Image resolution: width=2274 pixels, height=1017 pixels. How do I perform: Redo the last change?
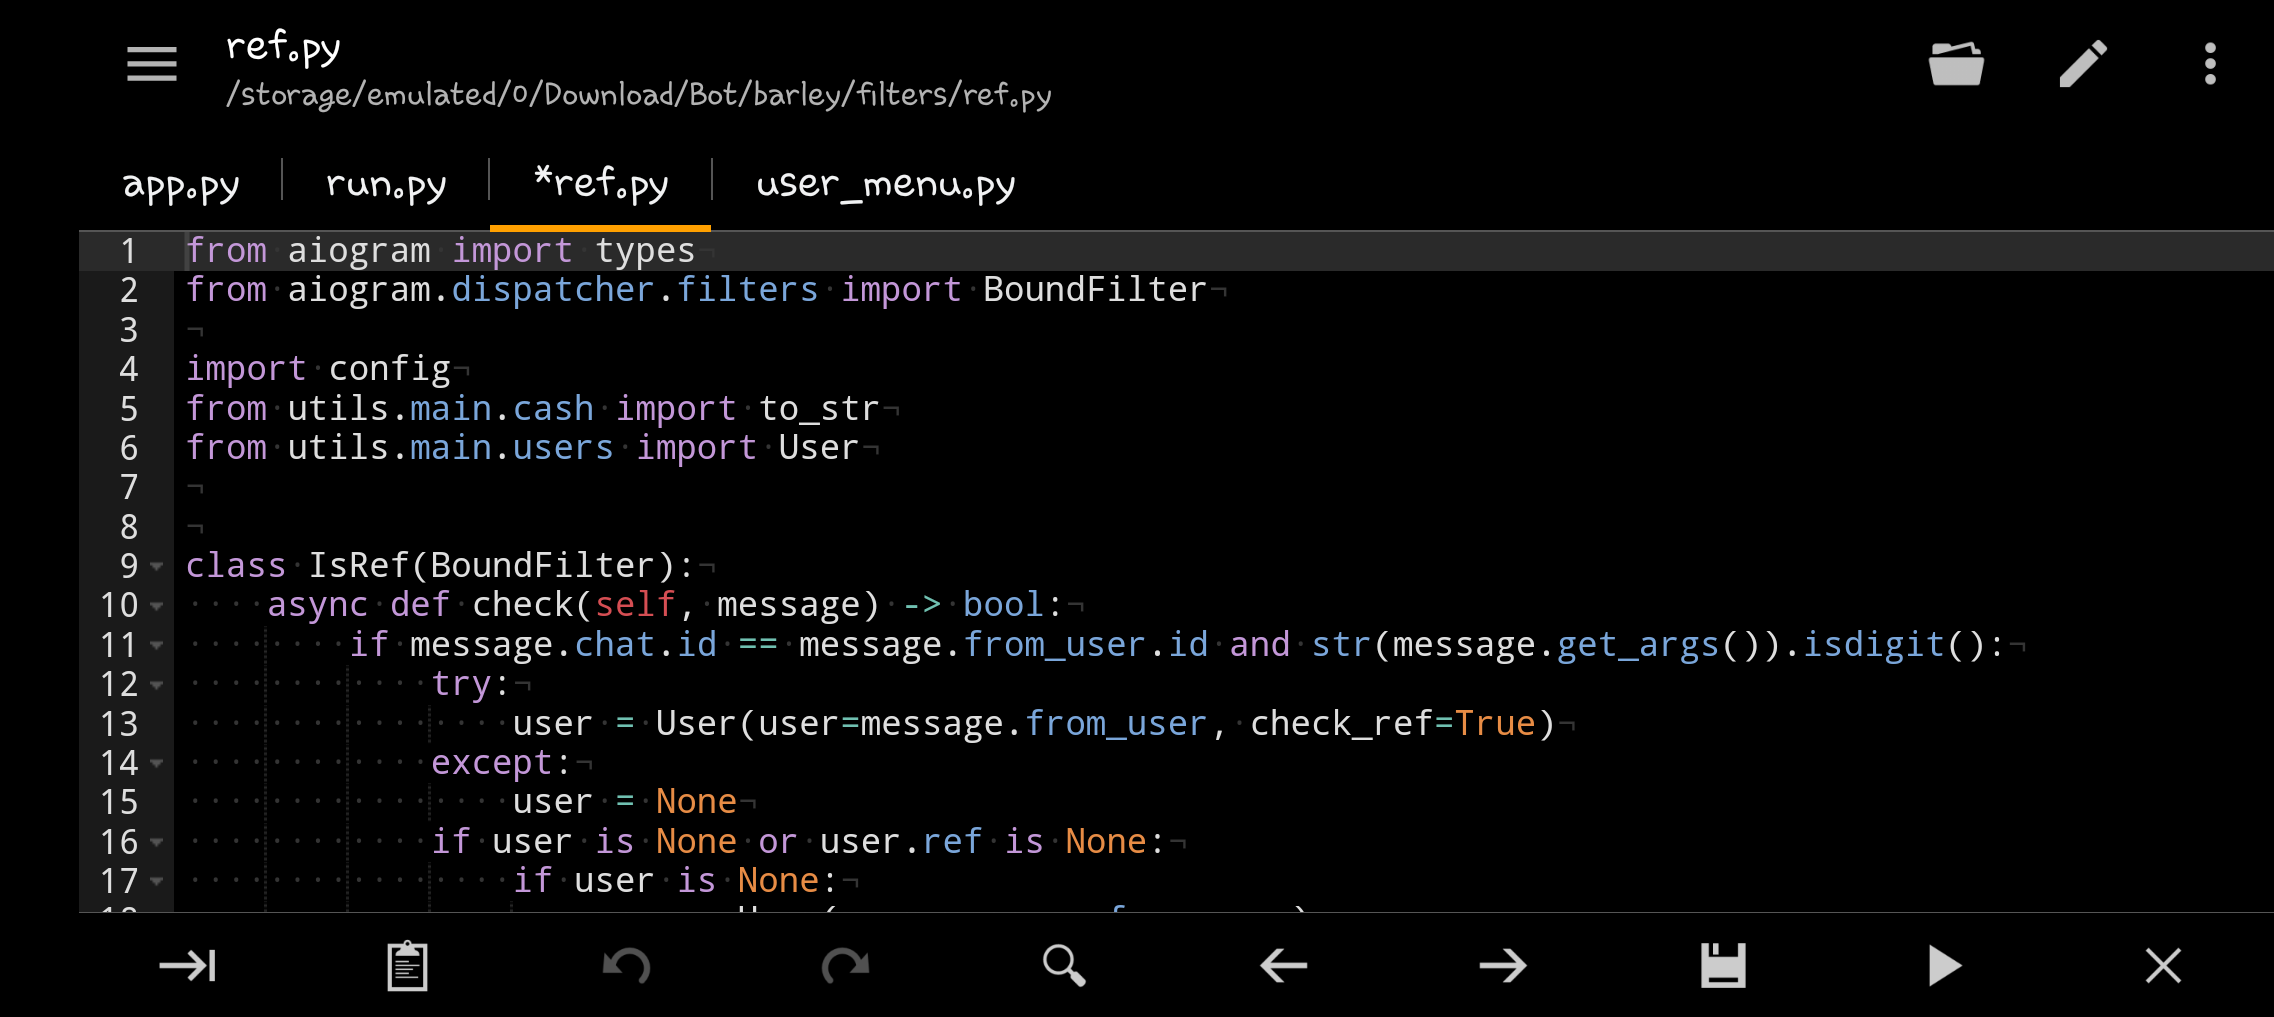tap(845, 964)
